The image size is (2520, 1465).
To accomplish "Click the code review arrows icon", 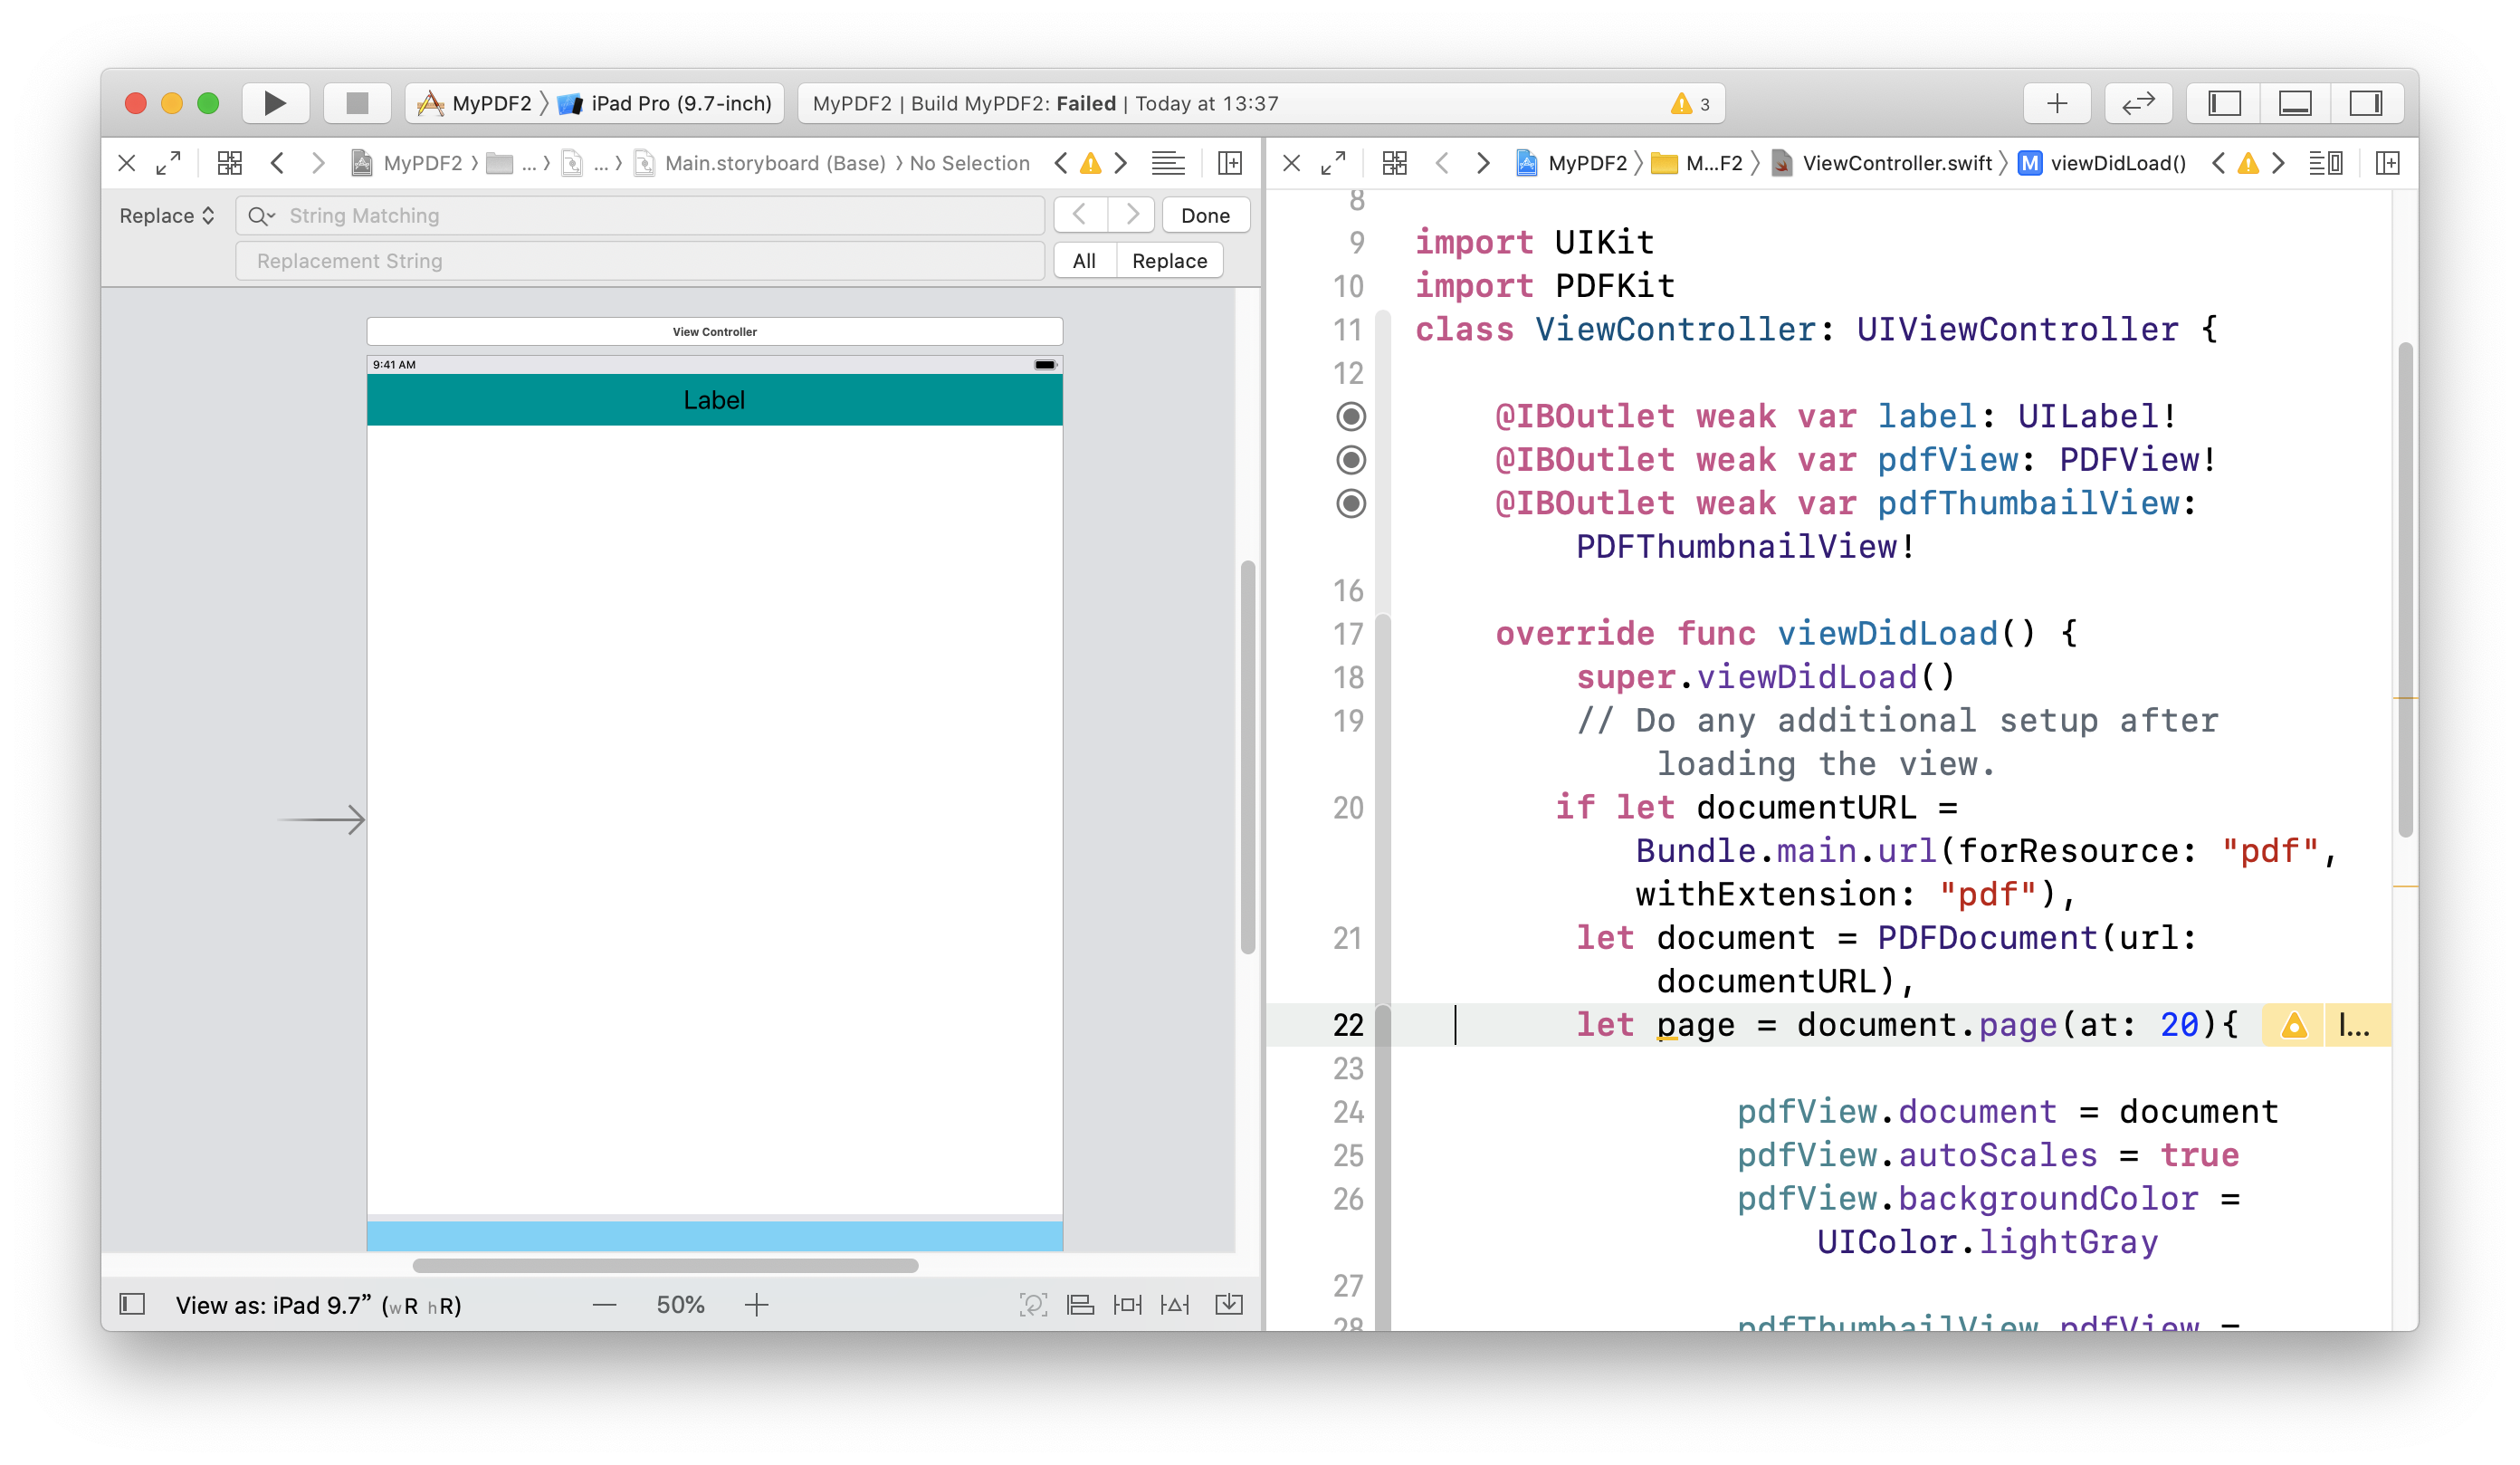I will pos(2137,103).
